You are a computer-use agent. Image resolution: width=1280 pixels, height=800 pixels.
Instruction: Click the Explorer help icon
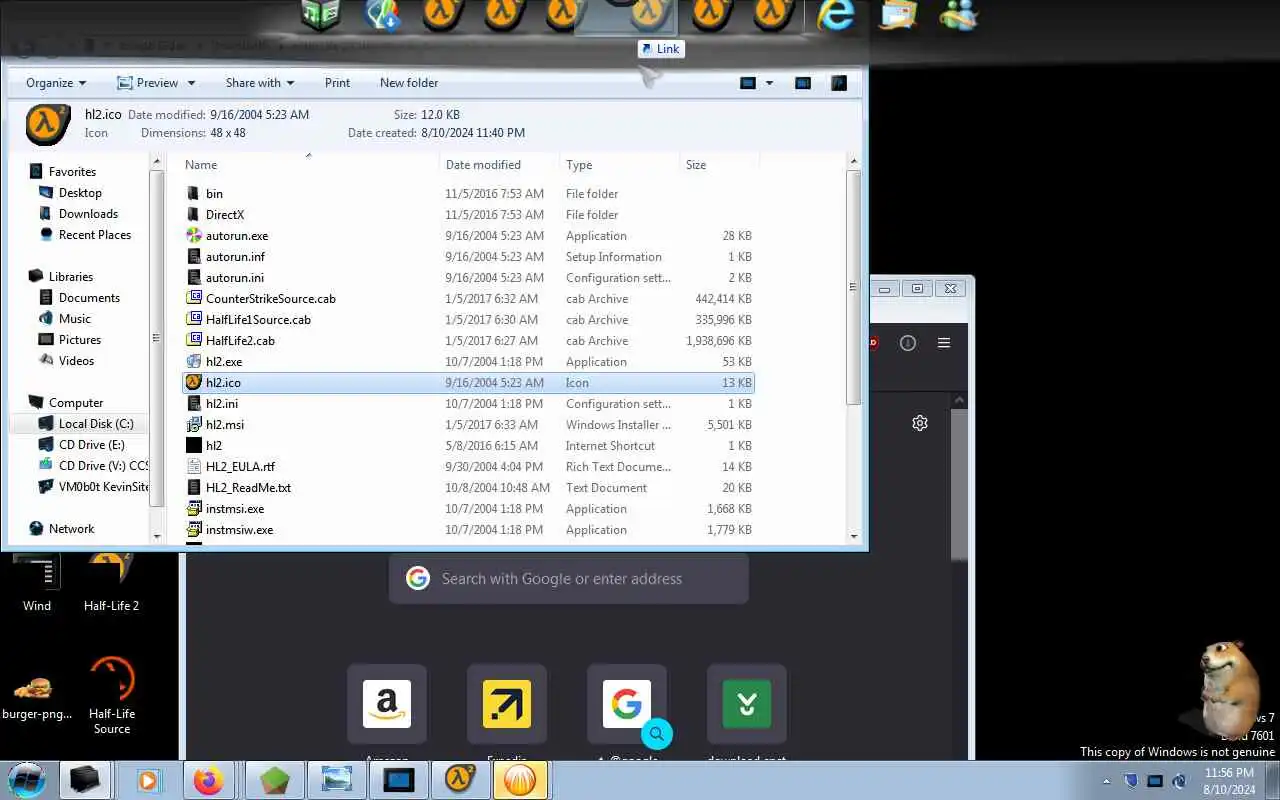[838, 83]
